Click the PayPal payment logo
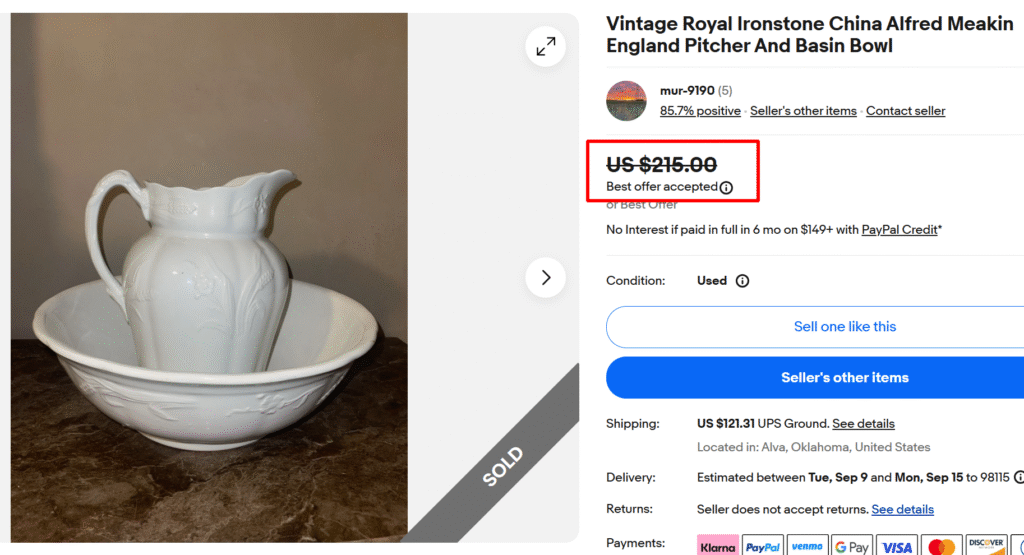 (763, 546)
